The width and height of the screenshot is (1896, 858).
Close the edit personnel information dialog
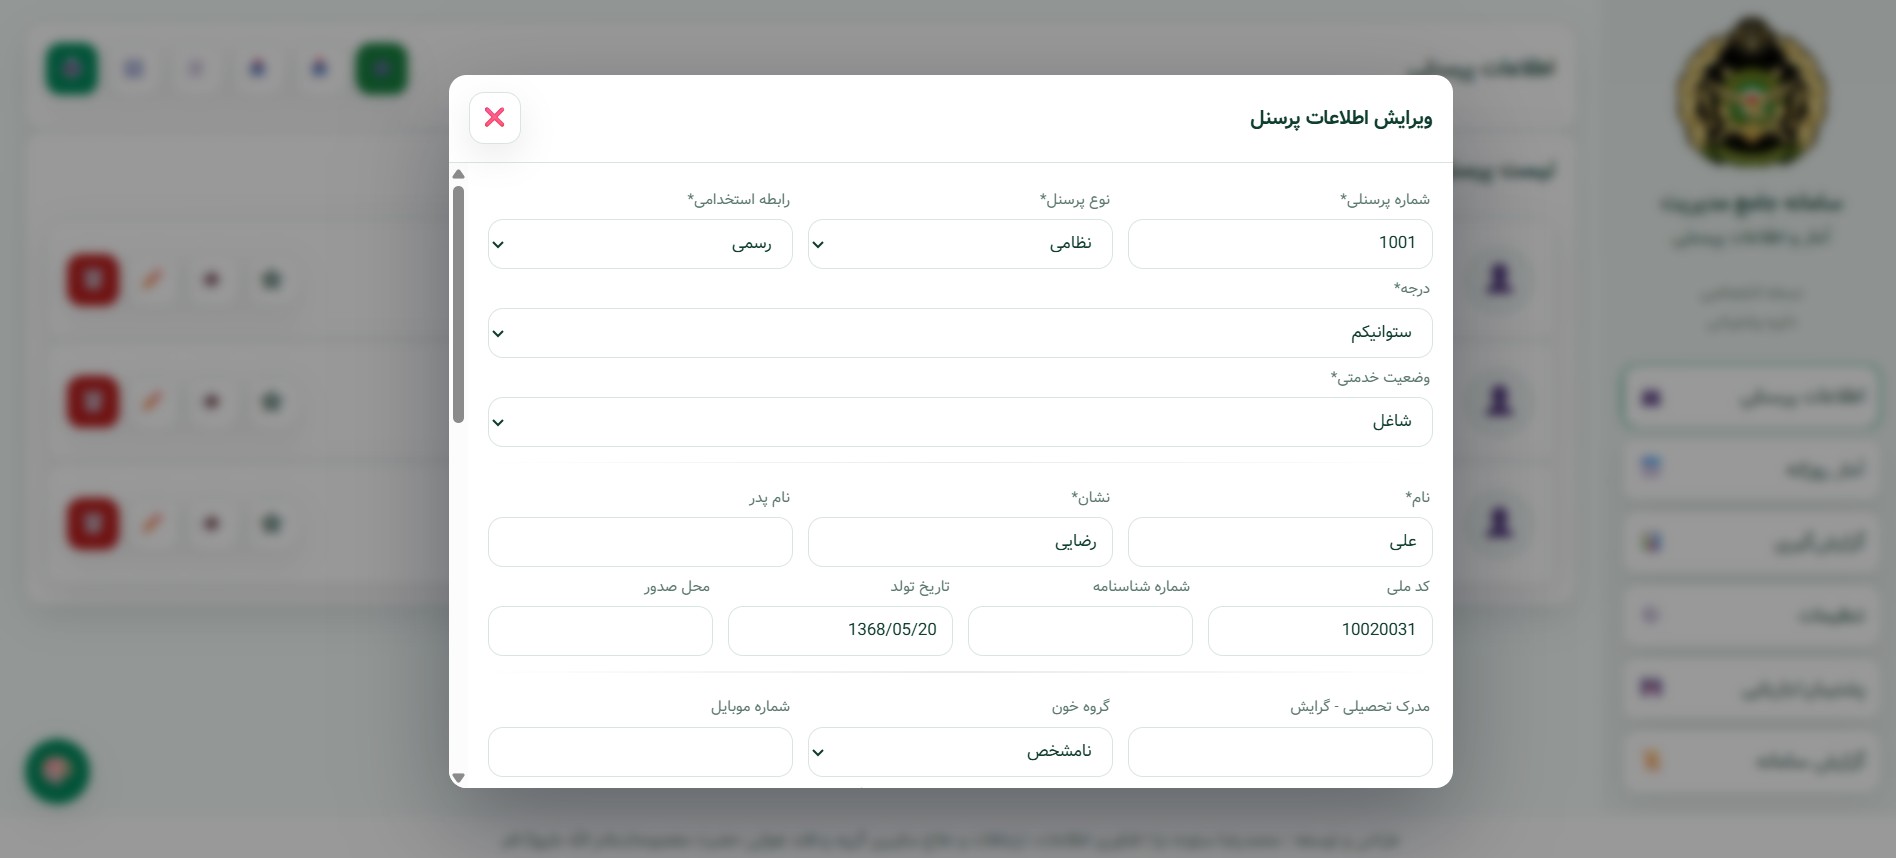[494, 118]
